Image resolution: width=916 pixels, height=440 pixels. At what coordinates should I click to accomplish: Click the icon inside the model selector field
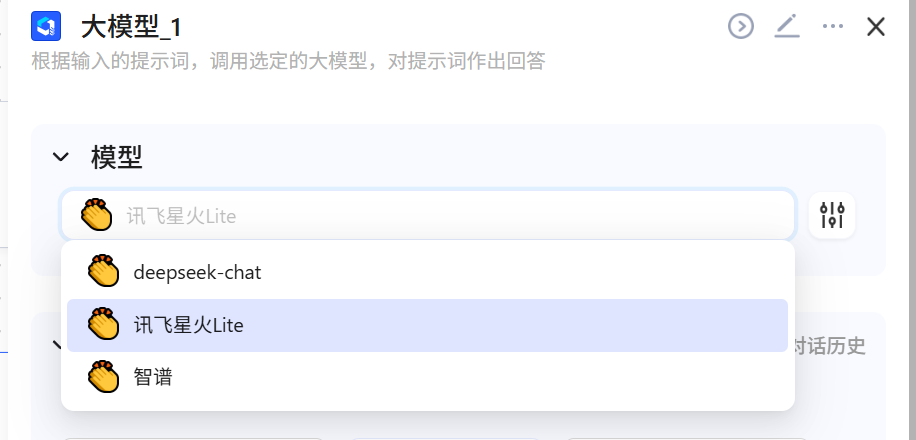[97, 215]
